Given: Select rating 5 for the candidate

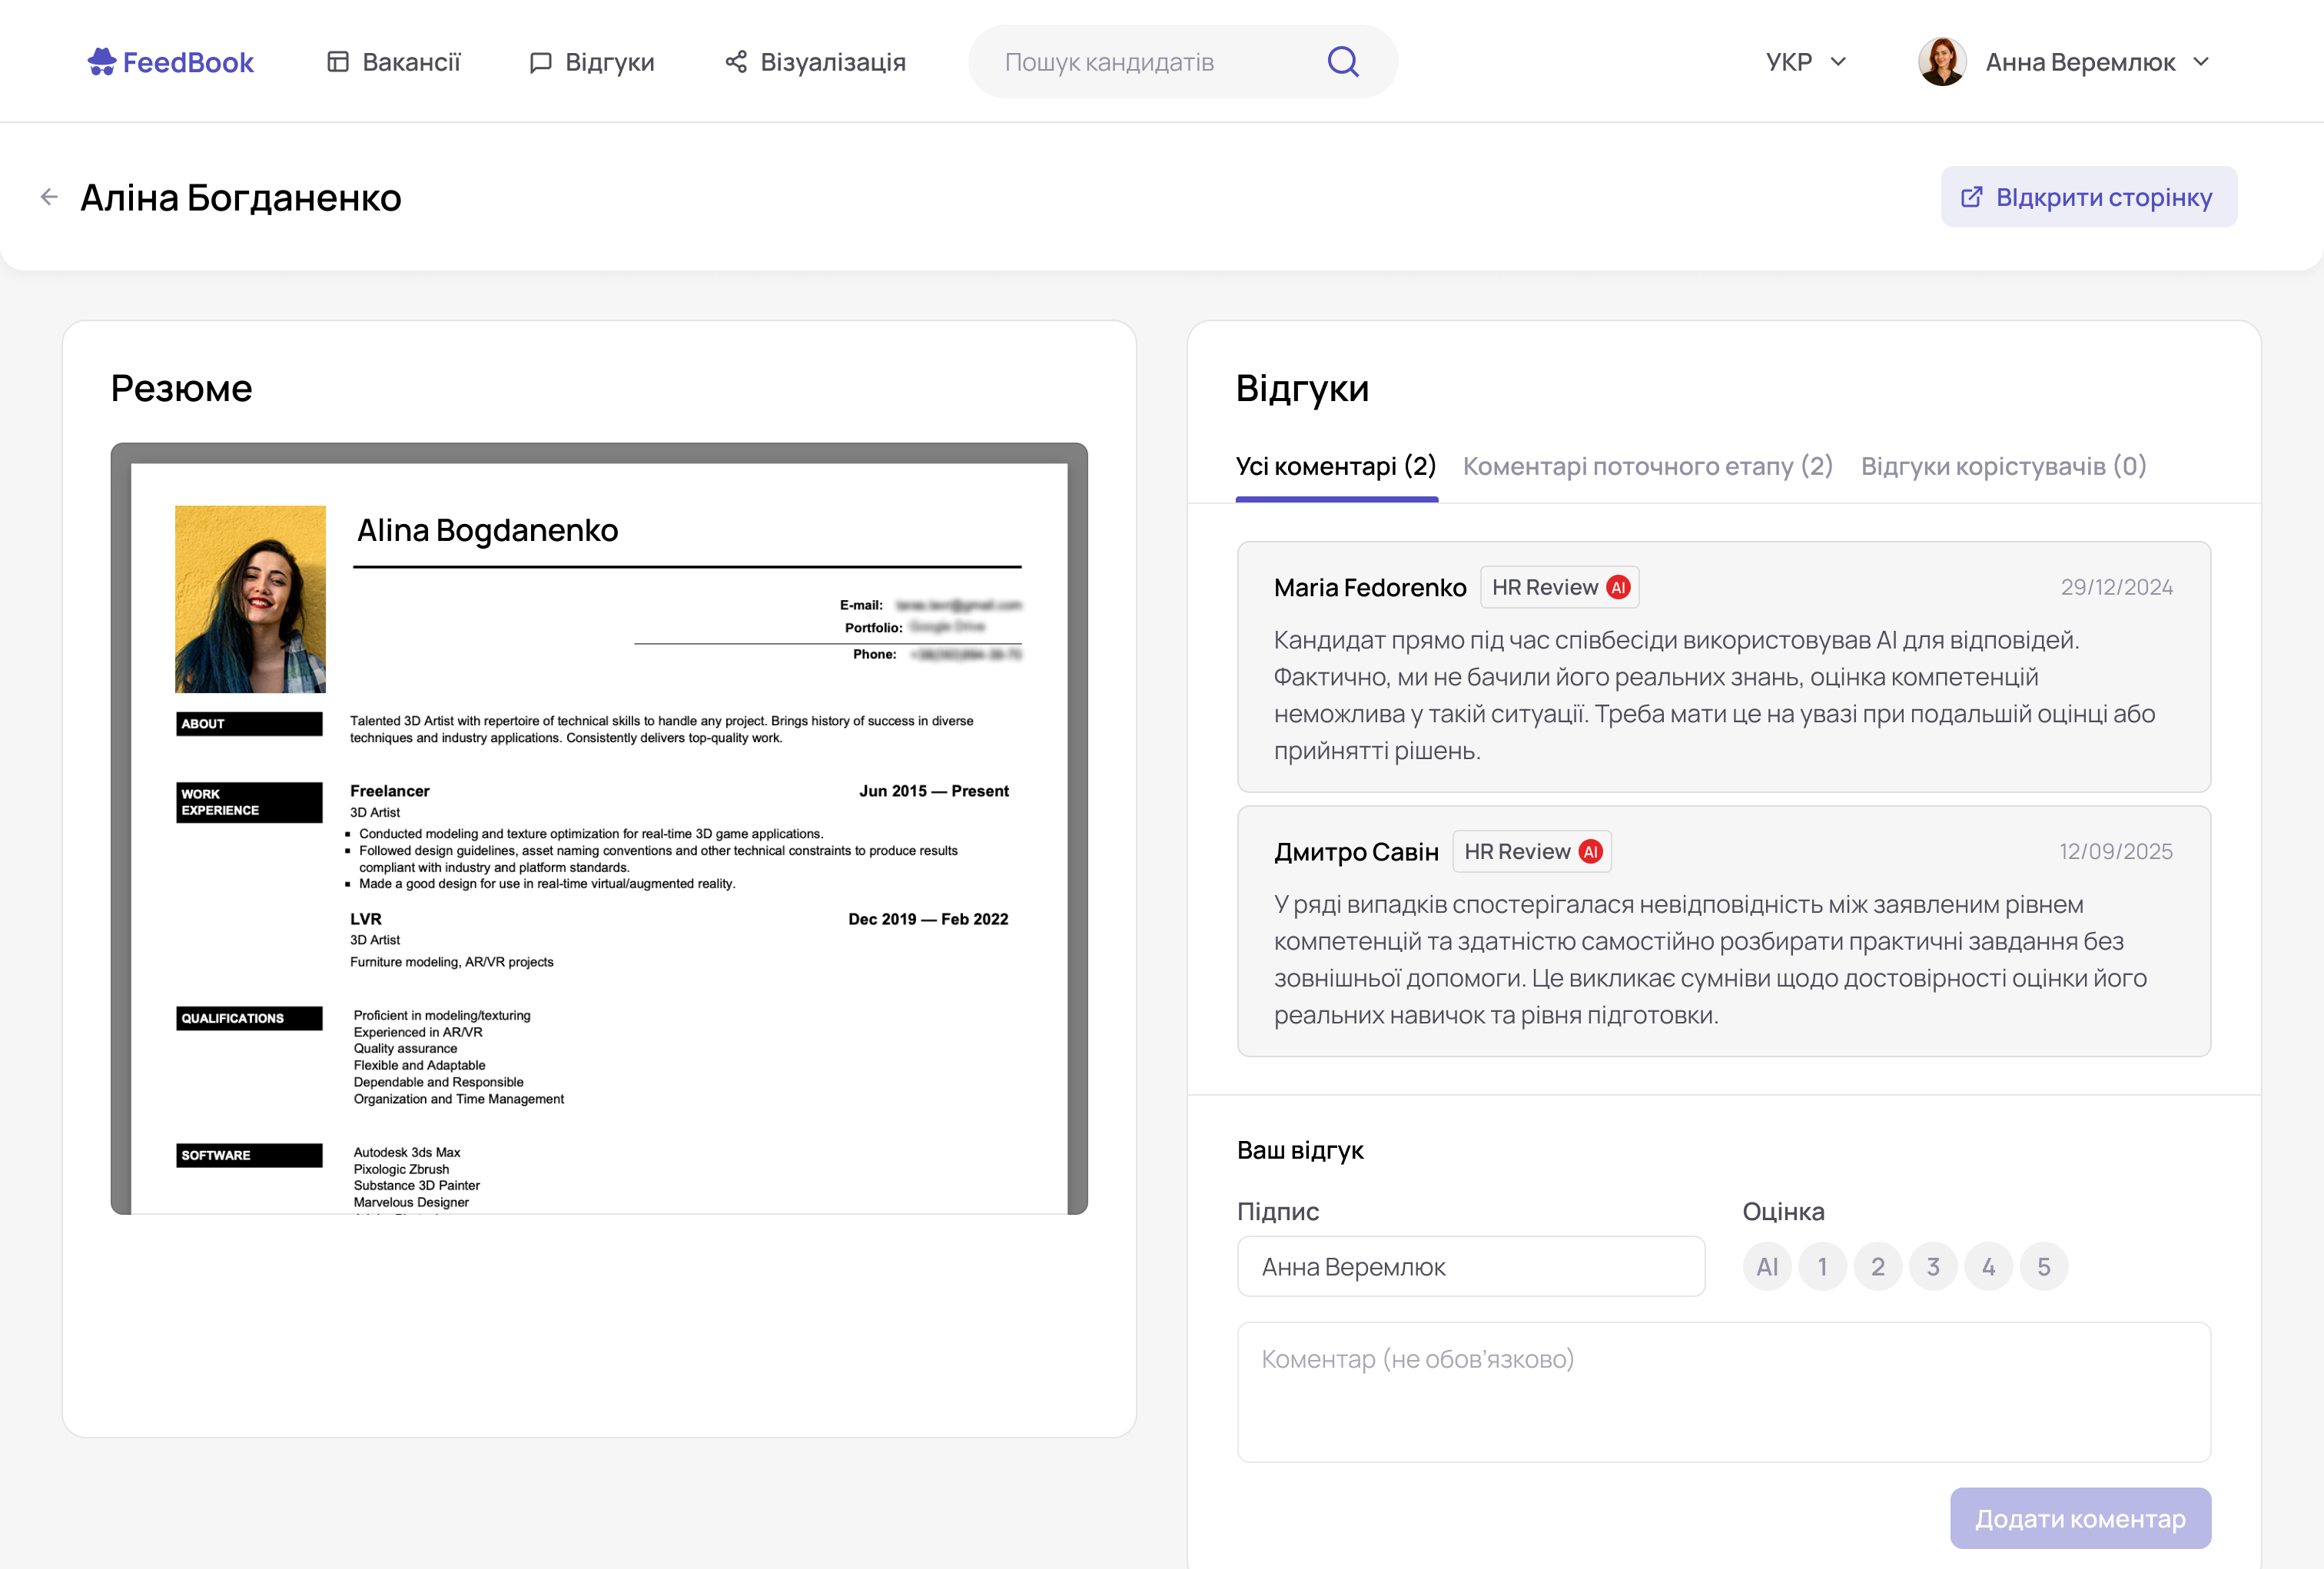Looking at the screenshot, I should pyautogui.click(x=2044, y=1265).
